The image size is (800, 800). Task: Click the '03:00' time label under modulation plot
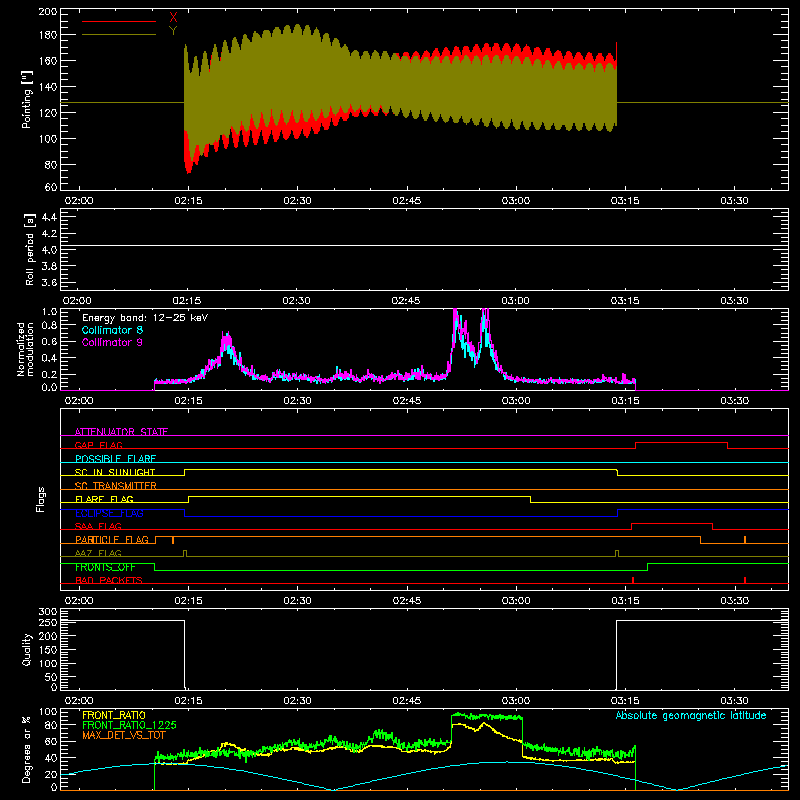click(516, 401)
